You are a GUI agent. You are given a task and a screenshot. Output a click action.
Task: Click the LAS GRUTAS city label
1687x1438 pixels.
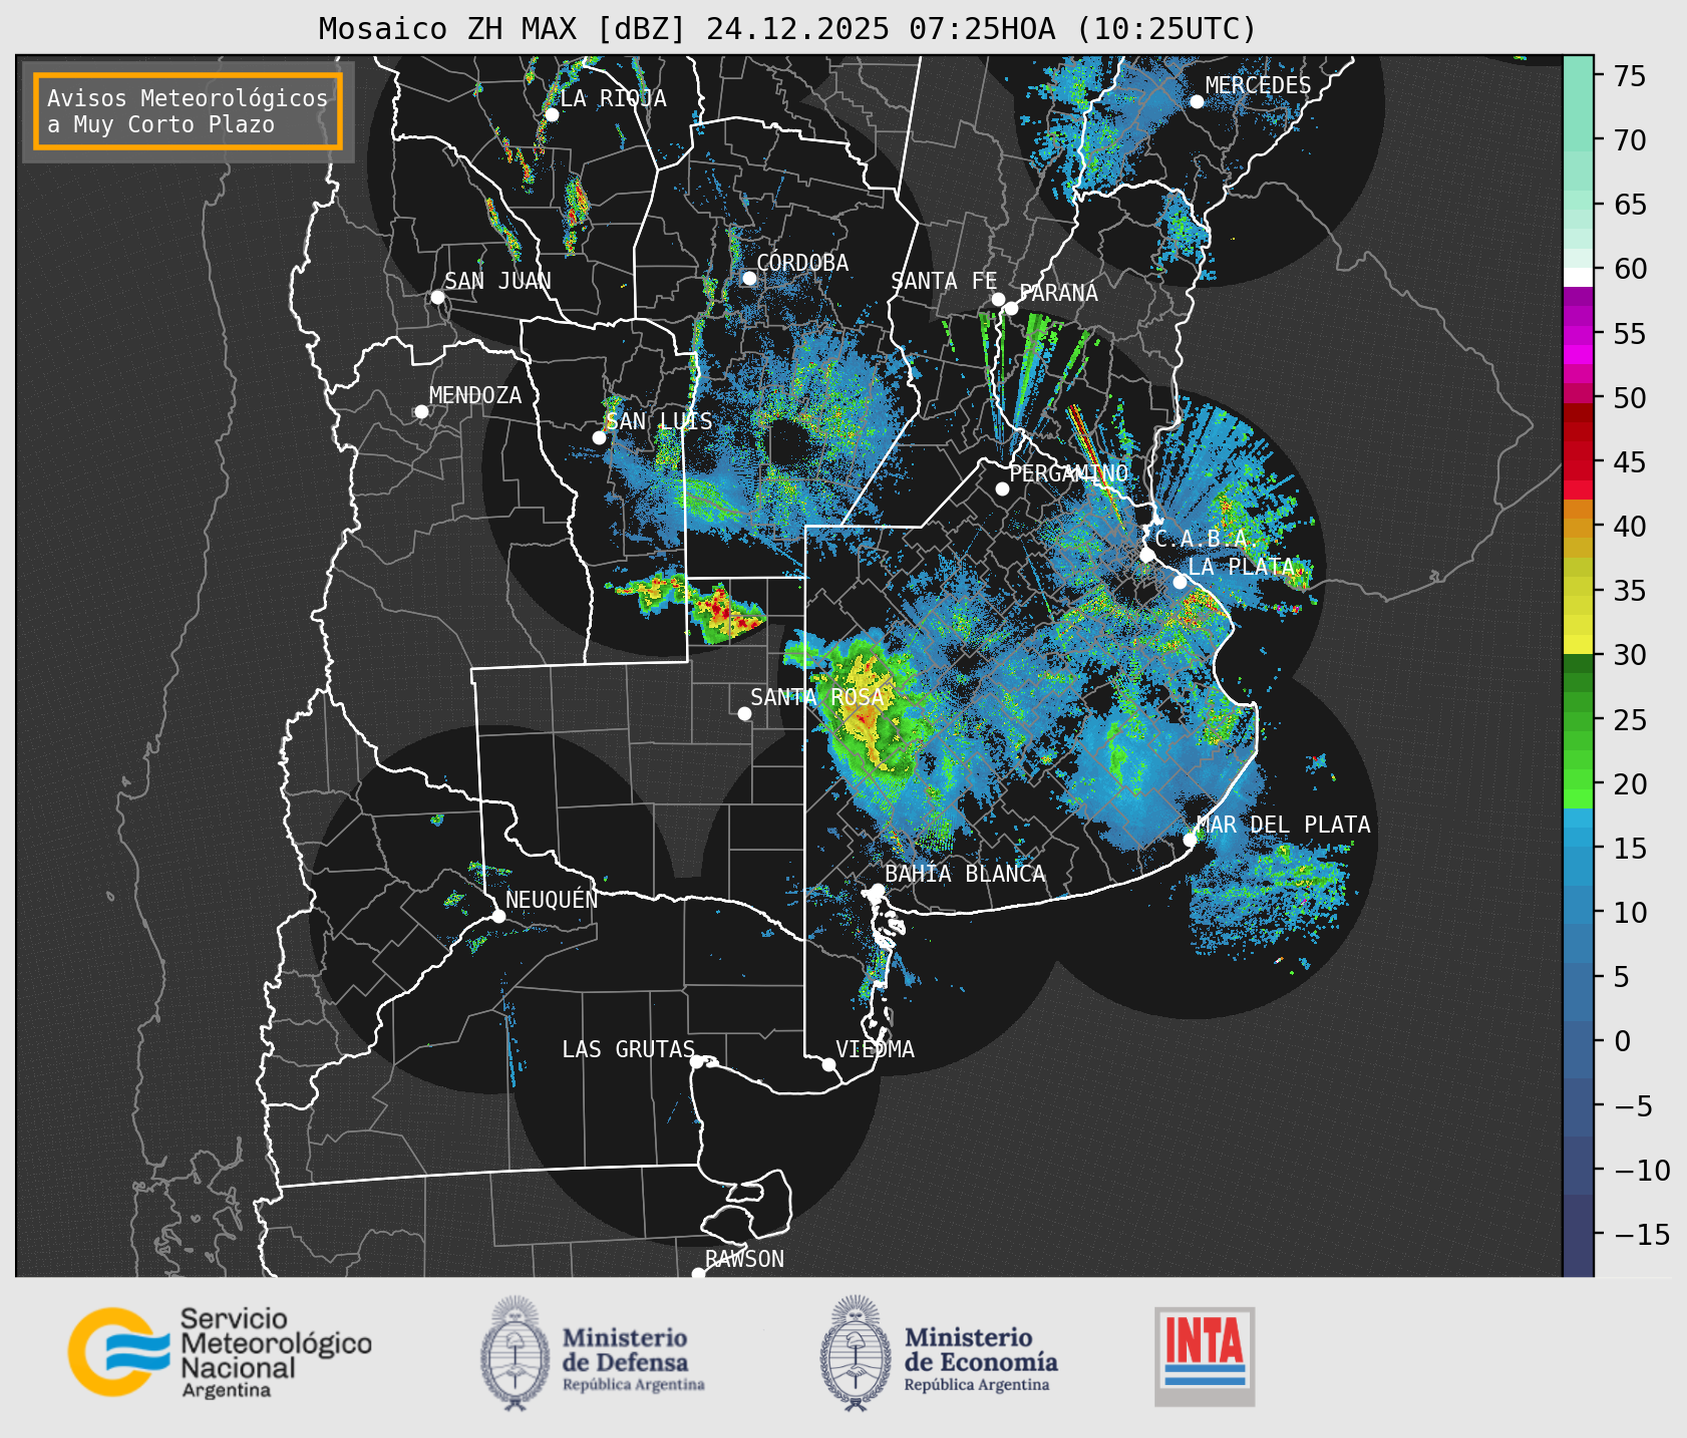628,1049
